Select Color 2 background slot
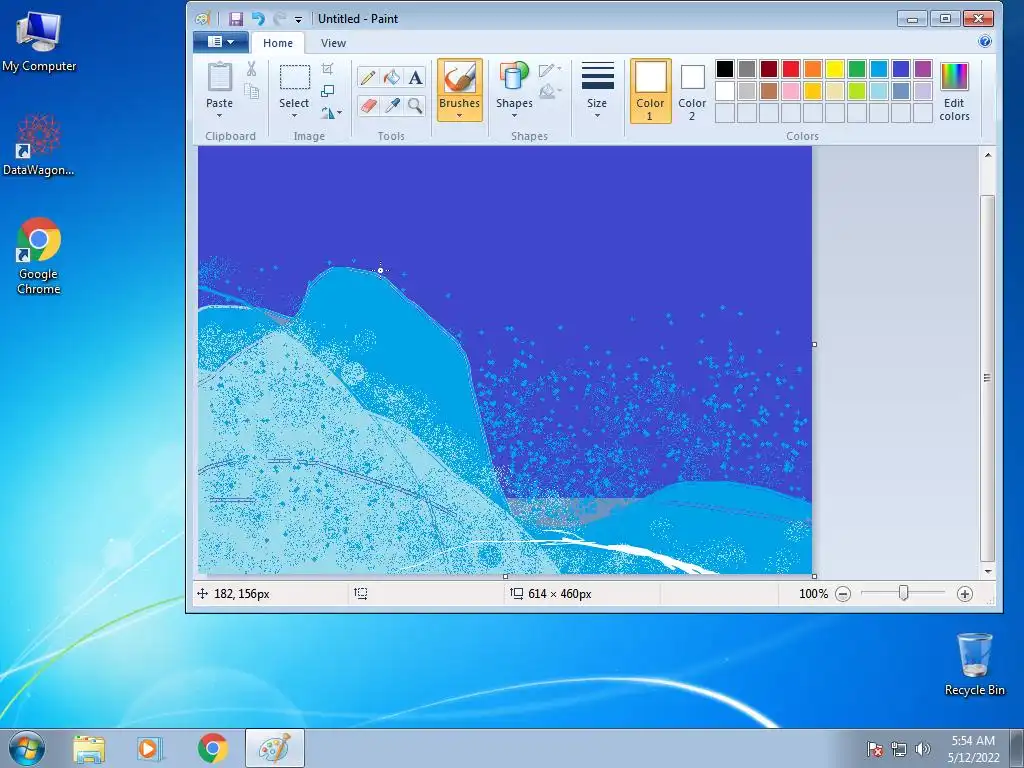This screenshot has height=768, width=1024. [x=692, y=91]
